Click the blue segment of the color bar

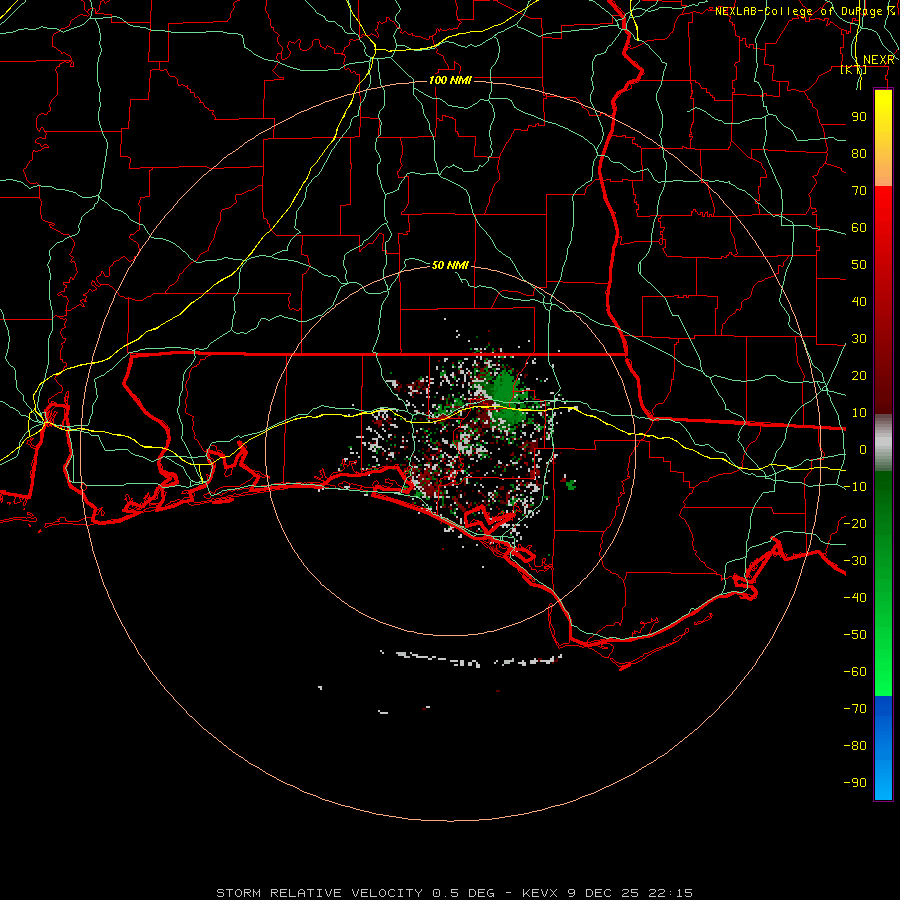883,748
